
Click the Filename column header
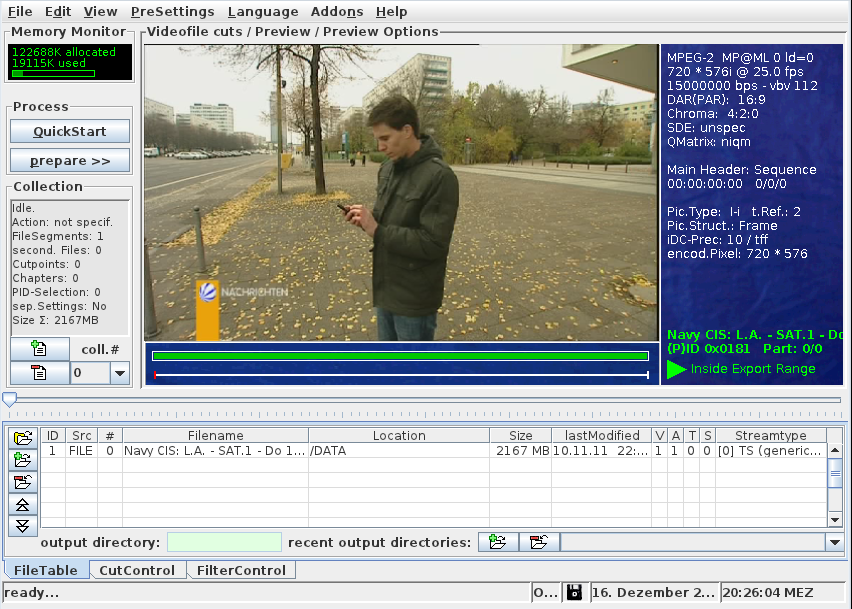point(216,436)
